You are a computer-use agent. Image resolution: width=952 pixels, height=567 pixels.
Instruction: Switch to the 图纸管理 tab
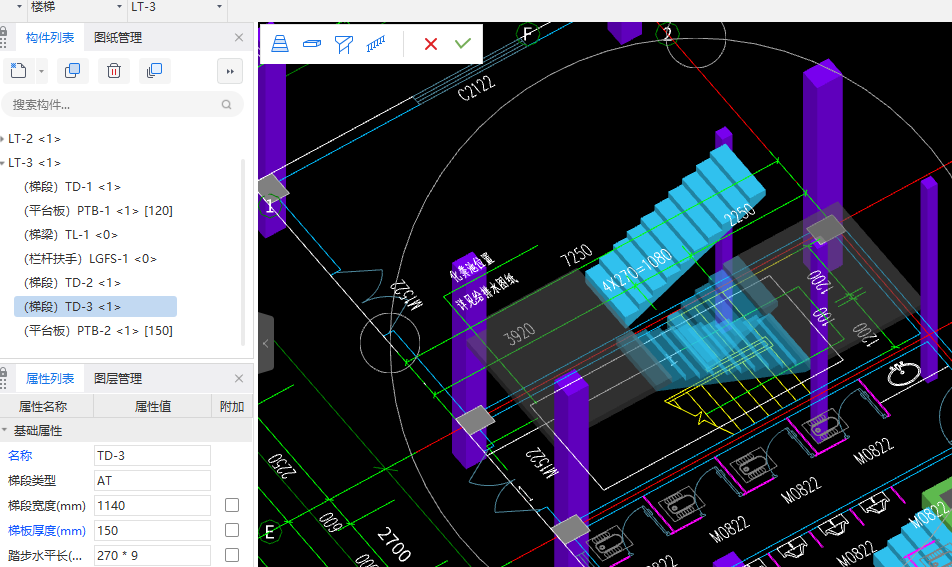118,38
